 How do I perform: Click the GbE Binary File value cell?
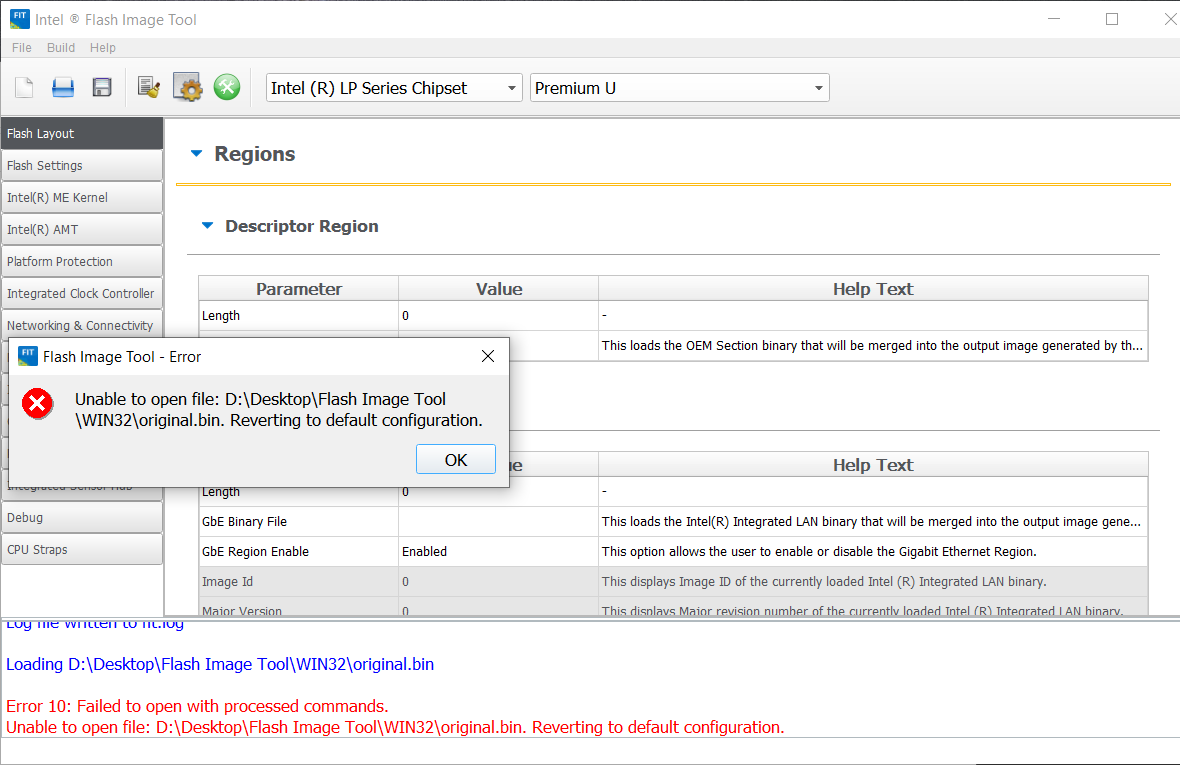pos(498,521)
